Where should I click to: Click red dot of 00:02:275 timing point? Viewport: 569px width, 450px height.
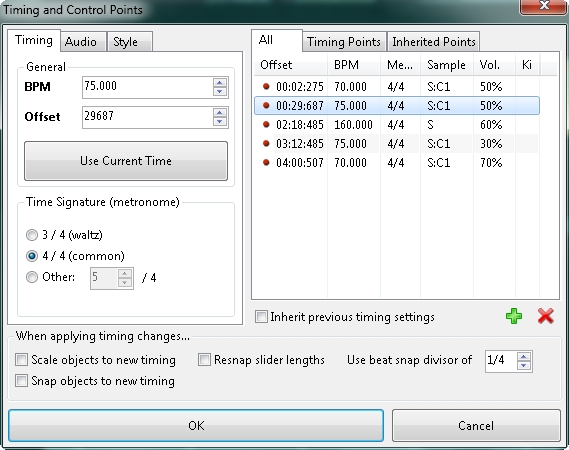click(266, 86)
